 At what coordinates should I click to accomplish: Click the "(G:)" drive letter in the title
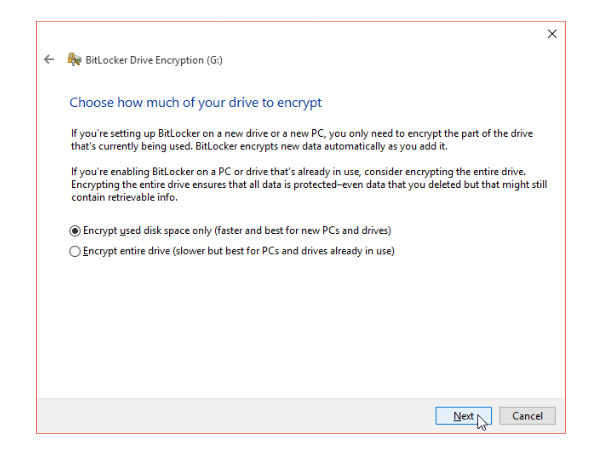click(x=214, y=60)
